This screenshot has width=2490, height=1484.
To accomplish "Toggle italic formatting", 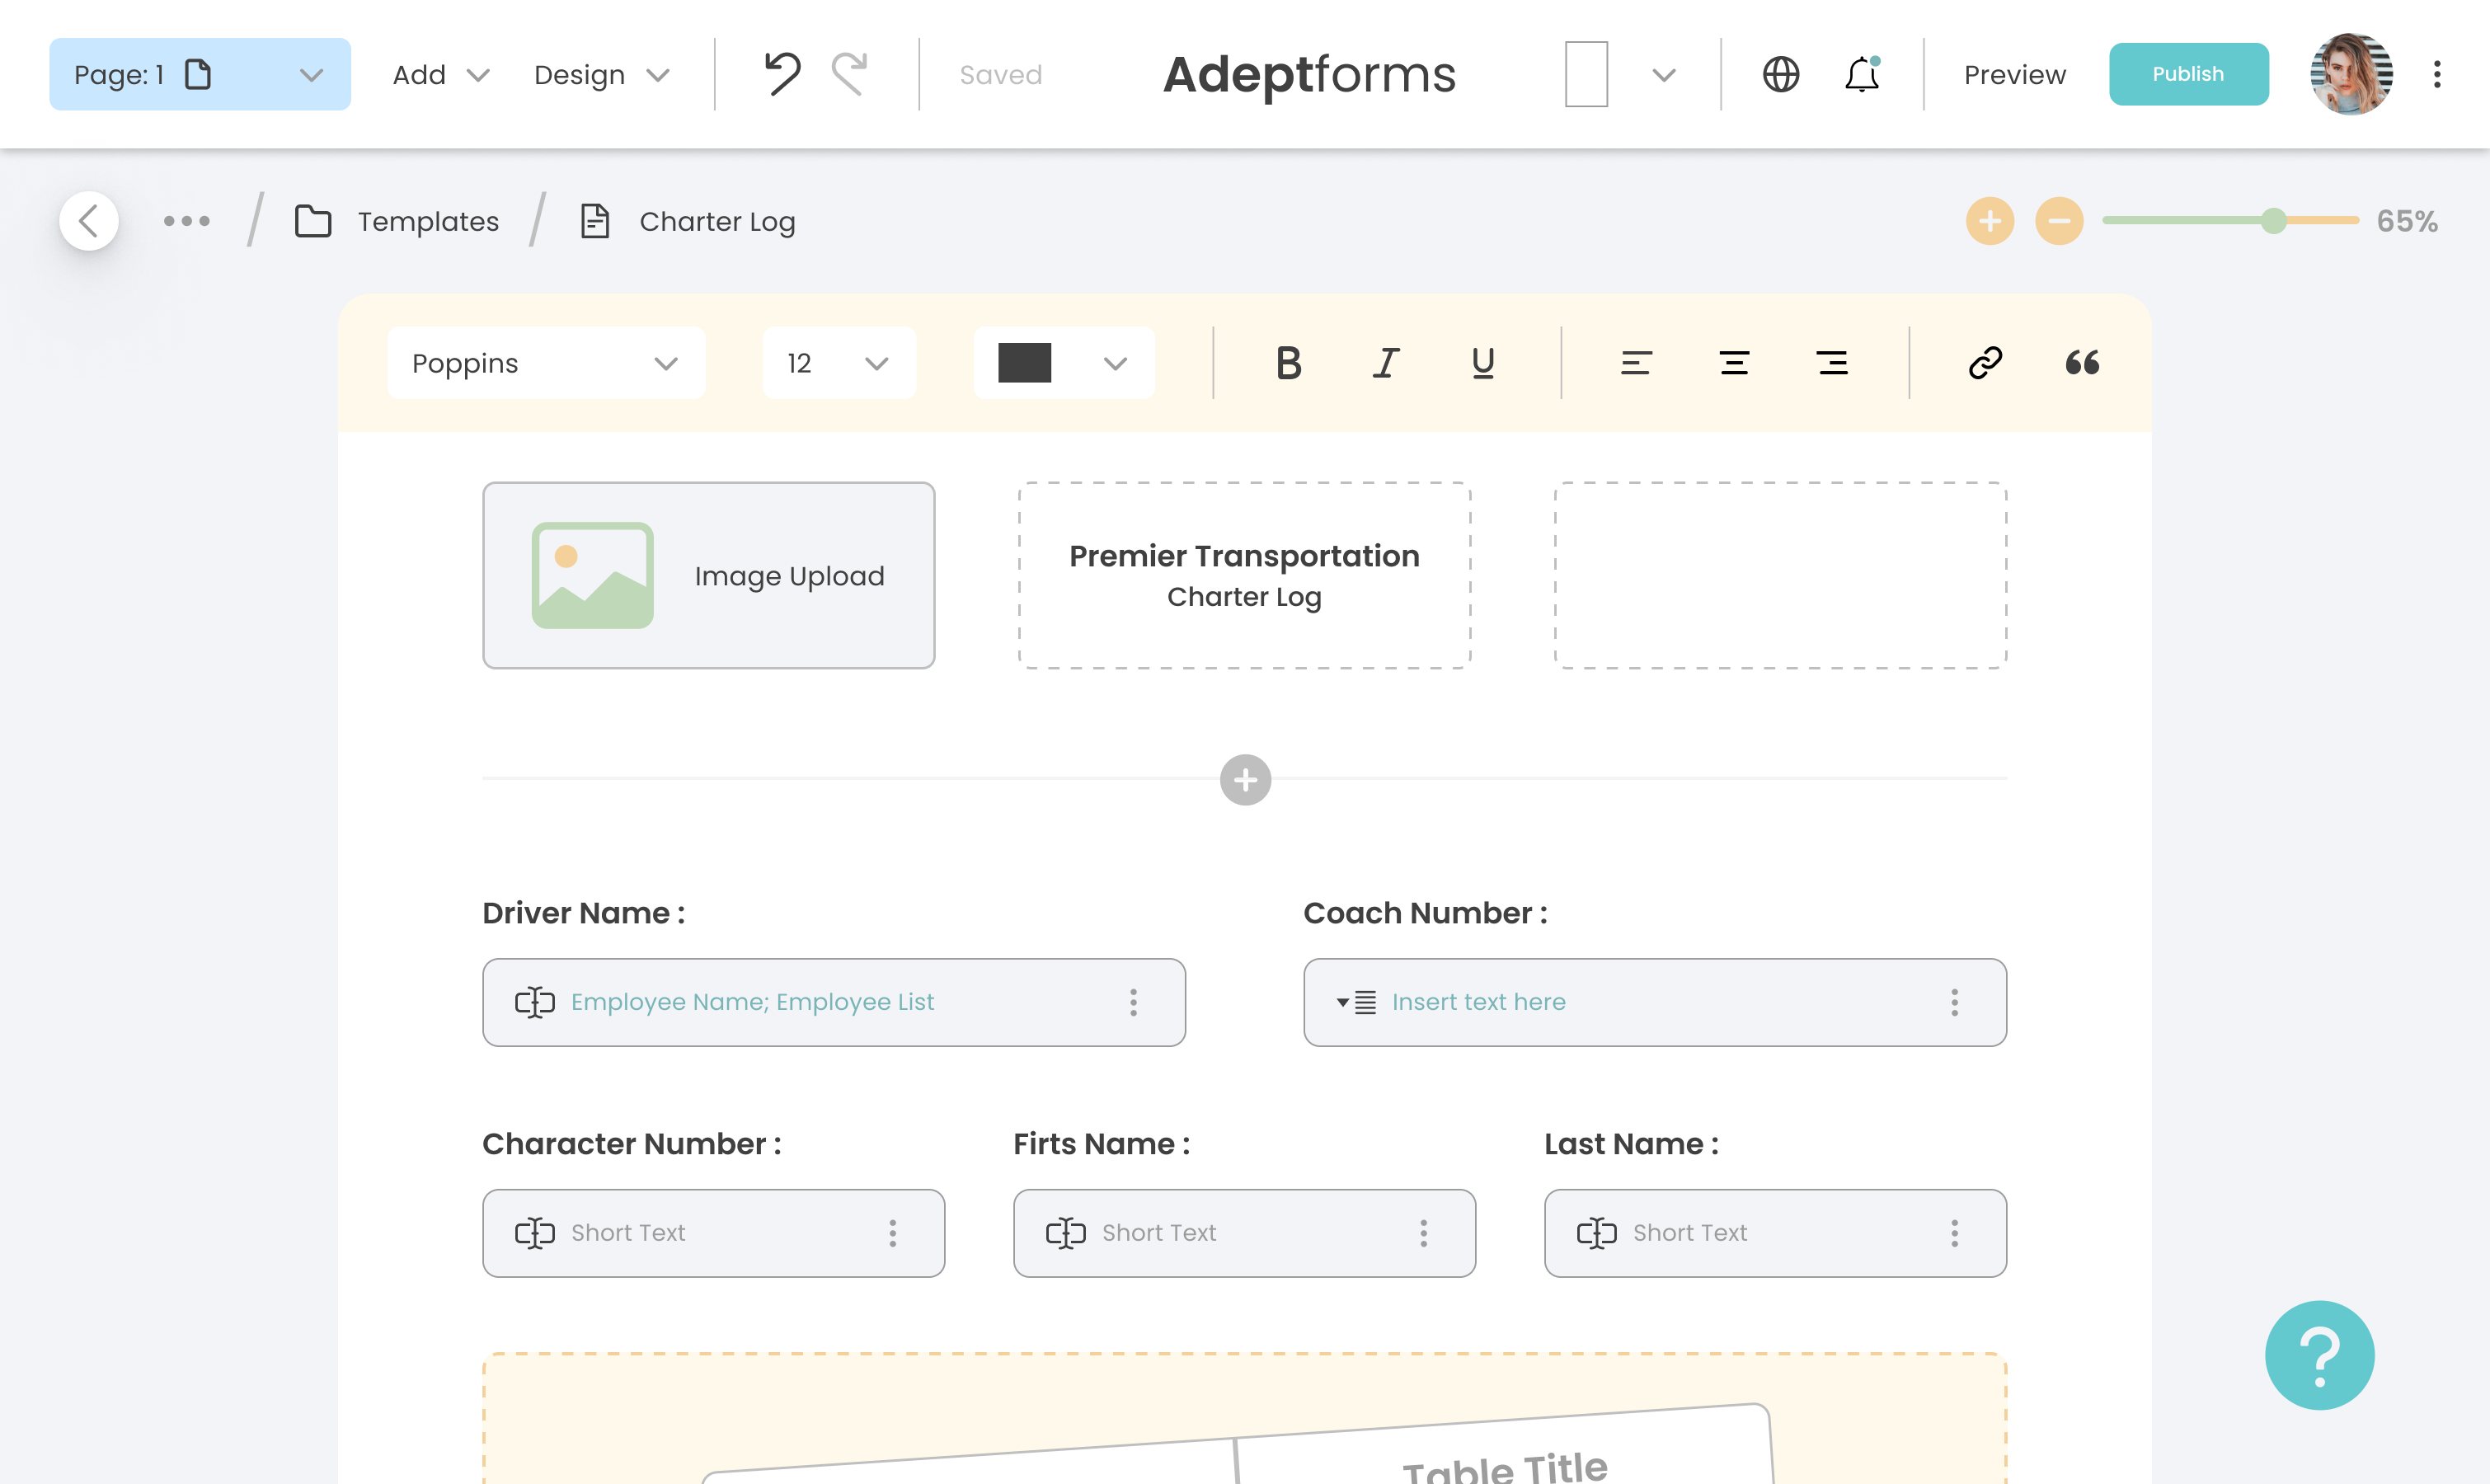I will coord(1385,363).
